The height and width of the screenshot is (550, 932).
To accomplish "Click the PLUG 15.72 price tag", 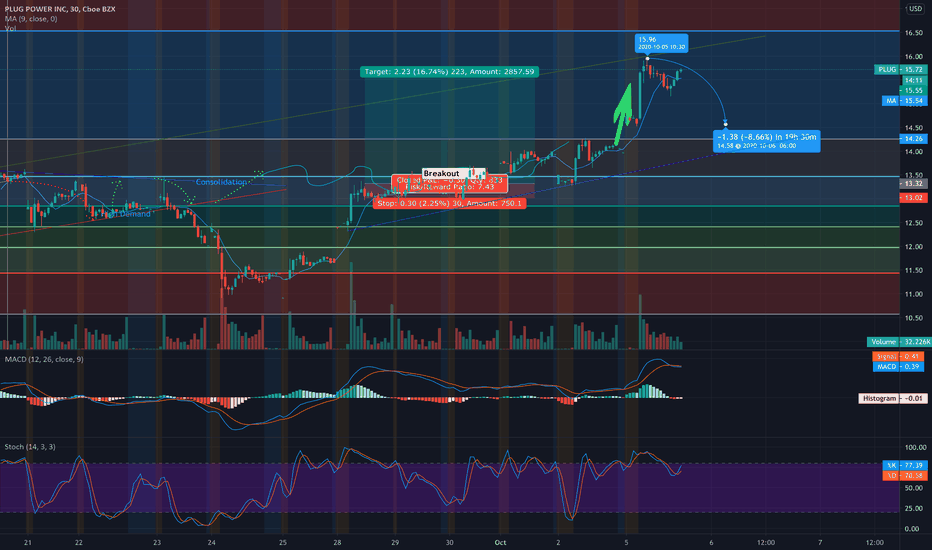I will [x=900, y=70].
